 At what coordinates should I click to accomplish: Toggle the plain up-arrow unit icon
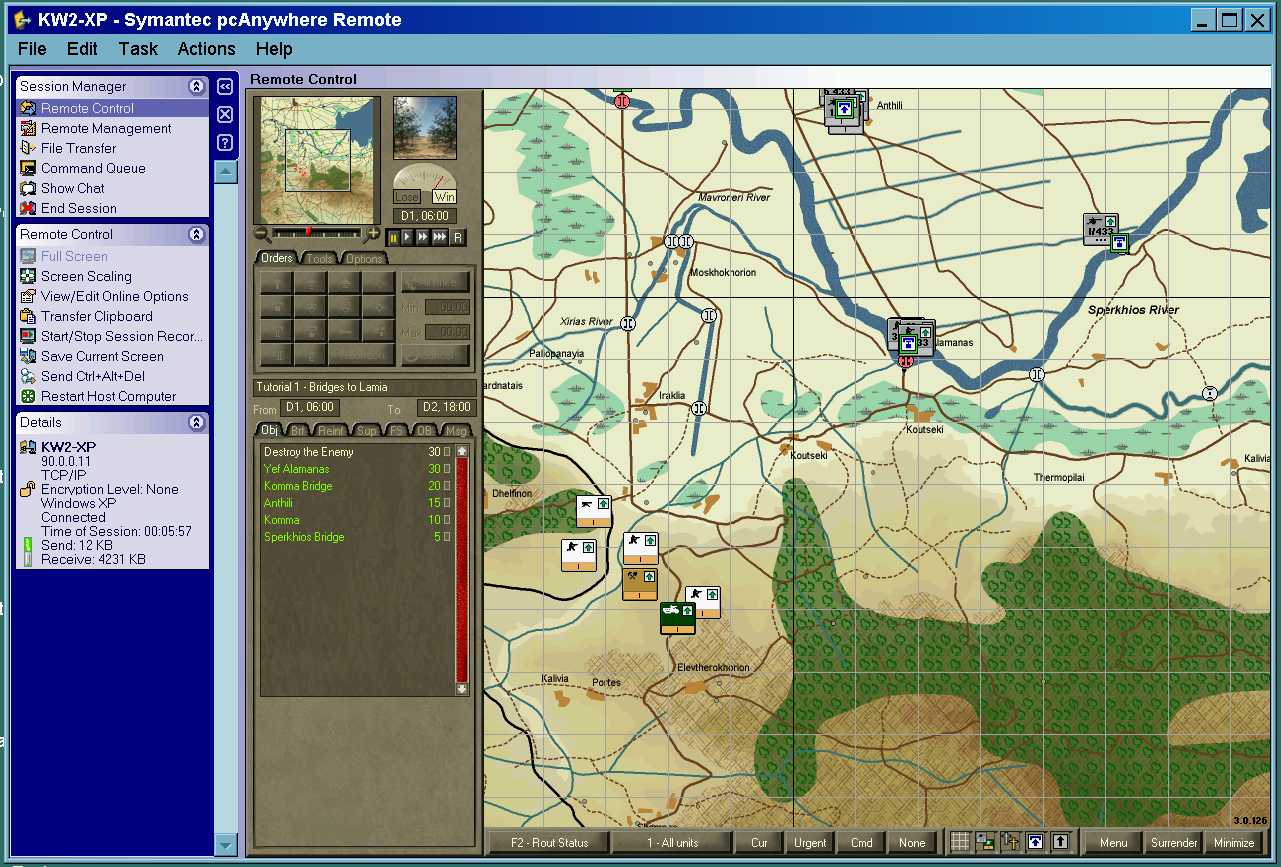[1060, 842]
